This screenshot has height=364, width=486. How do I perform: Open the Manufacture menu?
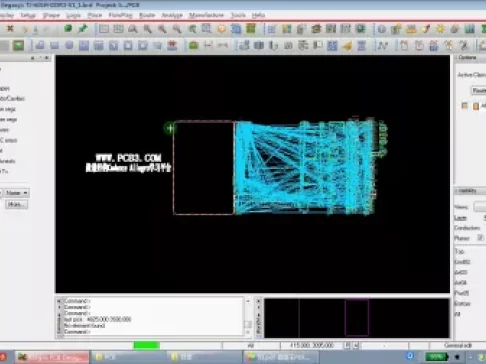pos(206,15)
